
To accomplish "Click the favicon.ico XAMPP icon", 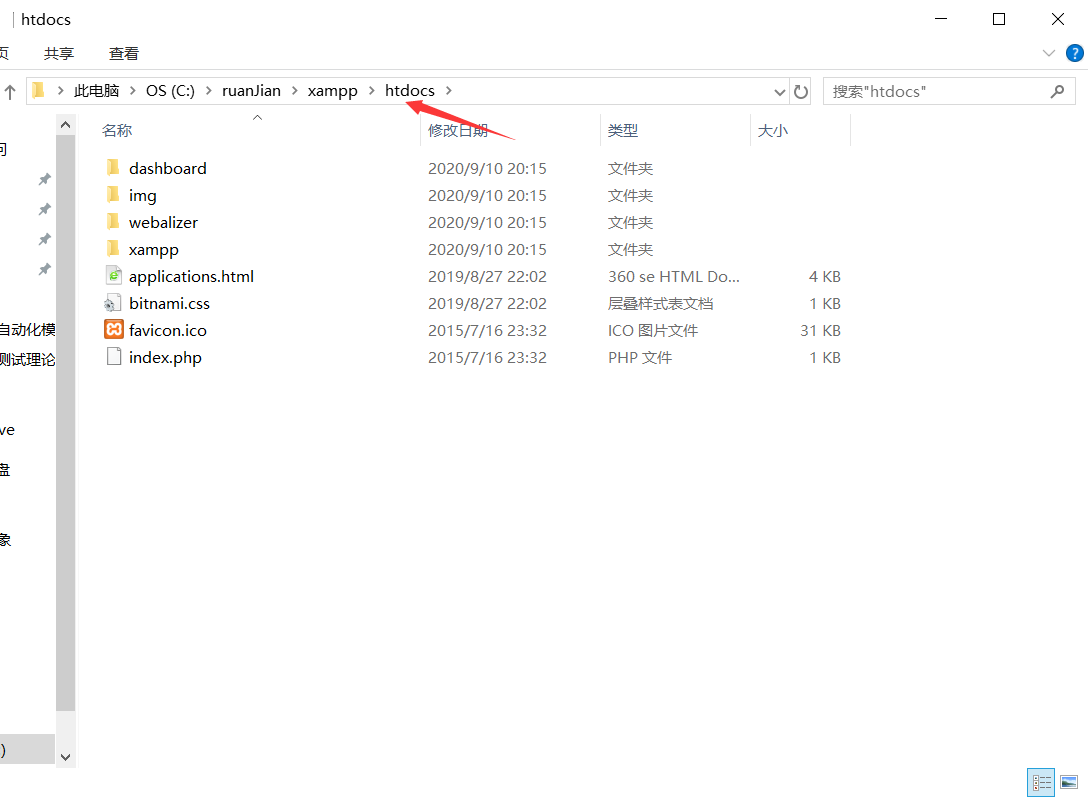I will [114, 329].
